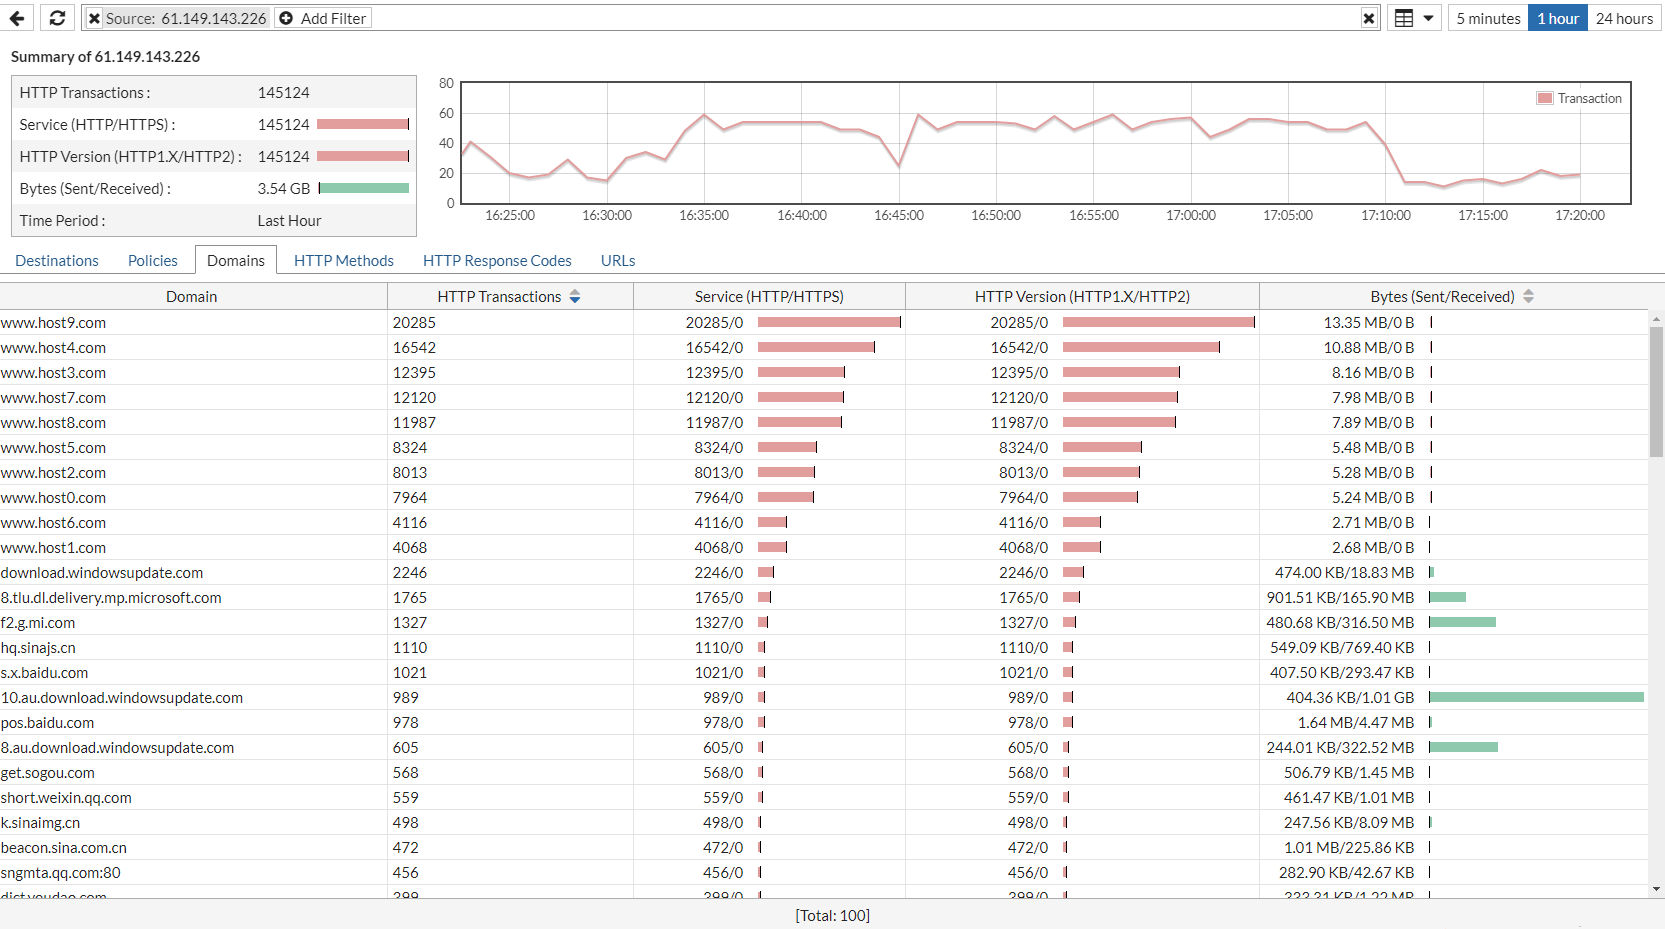Image resolution: width=1665 pixels, height=929 pixels.
Task: Click the Last Hour time period value
Action: click(x=290, y=221)
